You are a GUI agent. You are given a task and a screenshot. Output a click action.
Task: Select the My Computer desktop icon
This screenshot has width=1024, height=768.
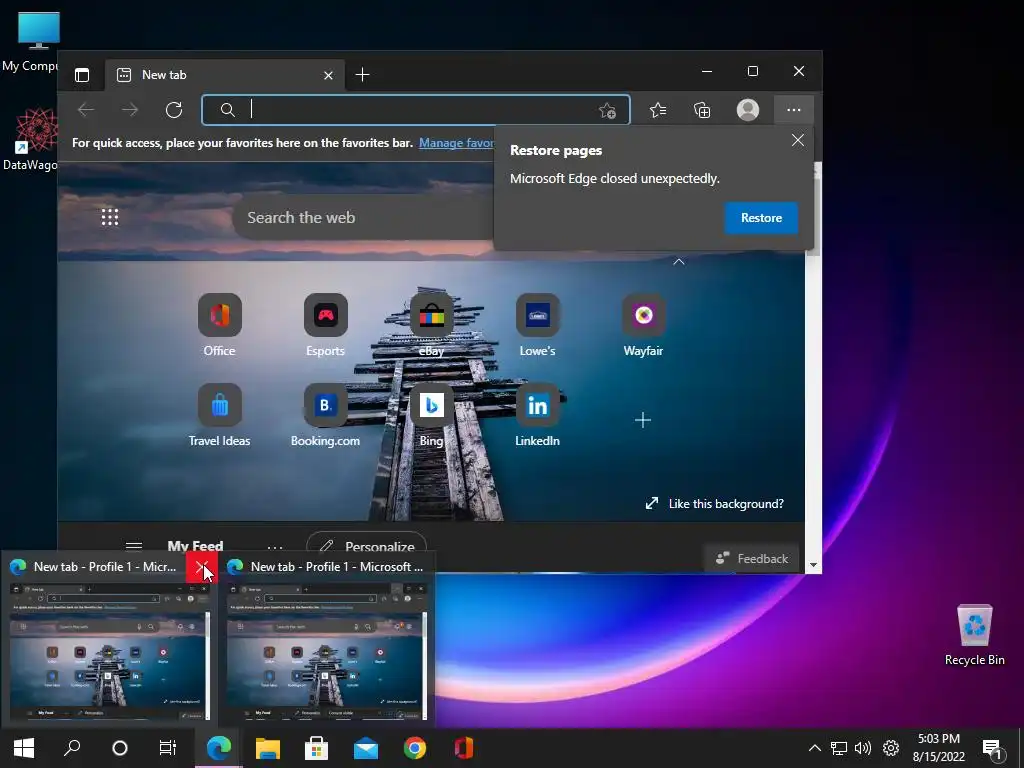(31, 42)
